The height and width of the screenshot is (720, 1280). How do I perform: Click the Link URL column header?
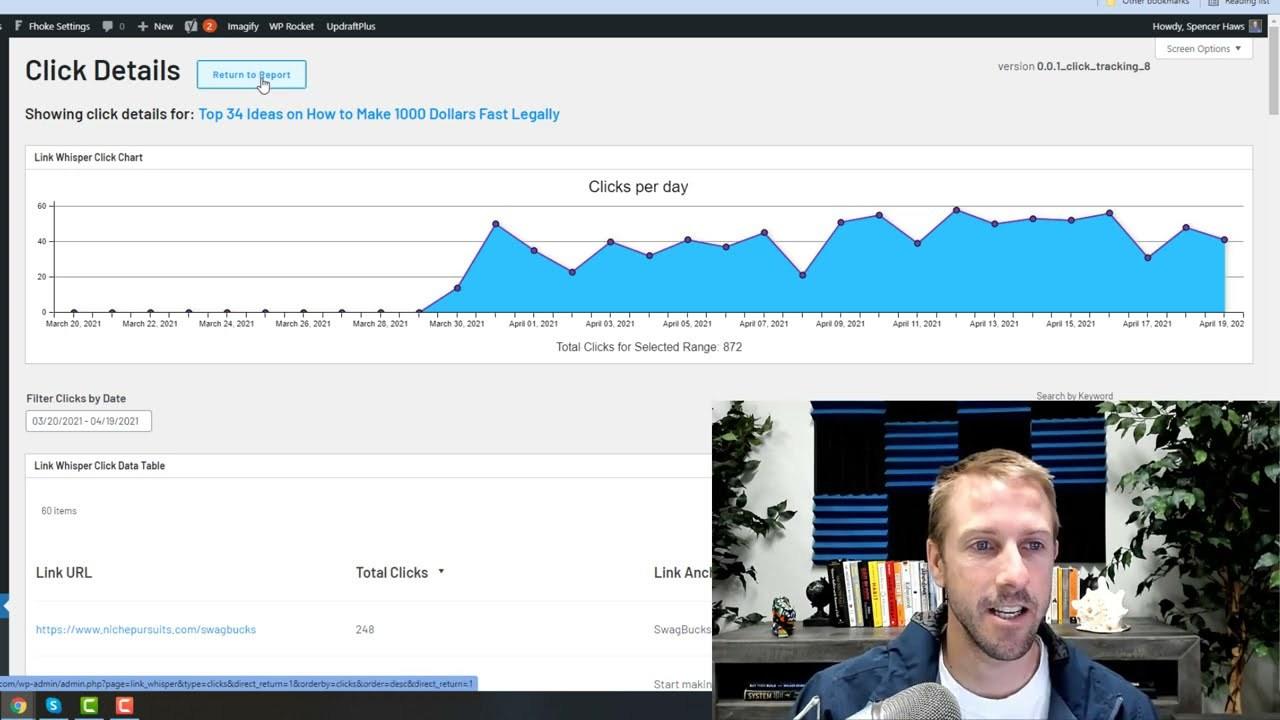point(64,572)
